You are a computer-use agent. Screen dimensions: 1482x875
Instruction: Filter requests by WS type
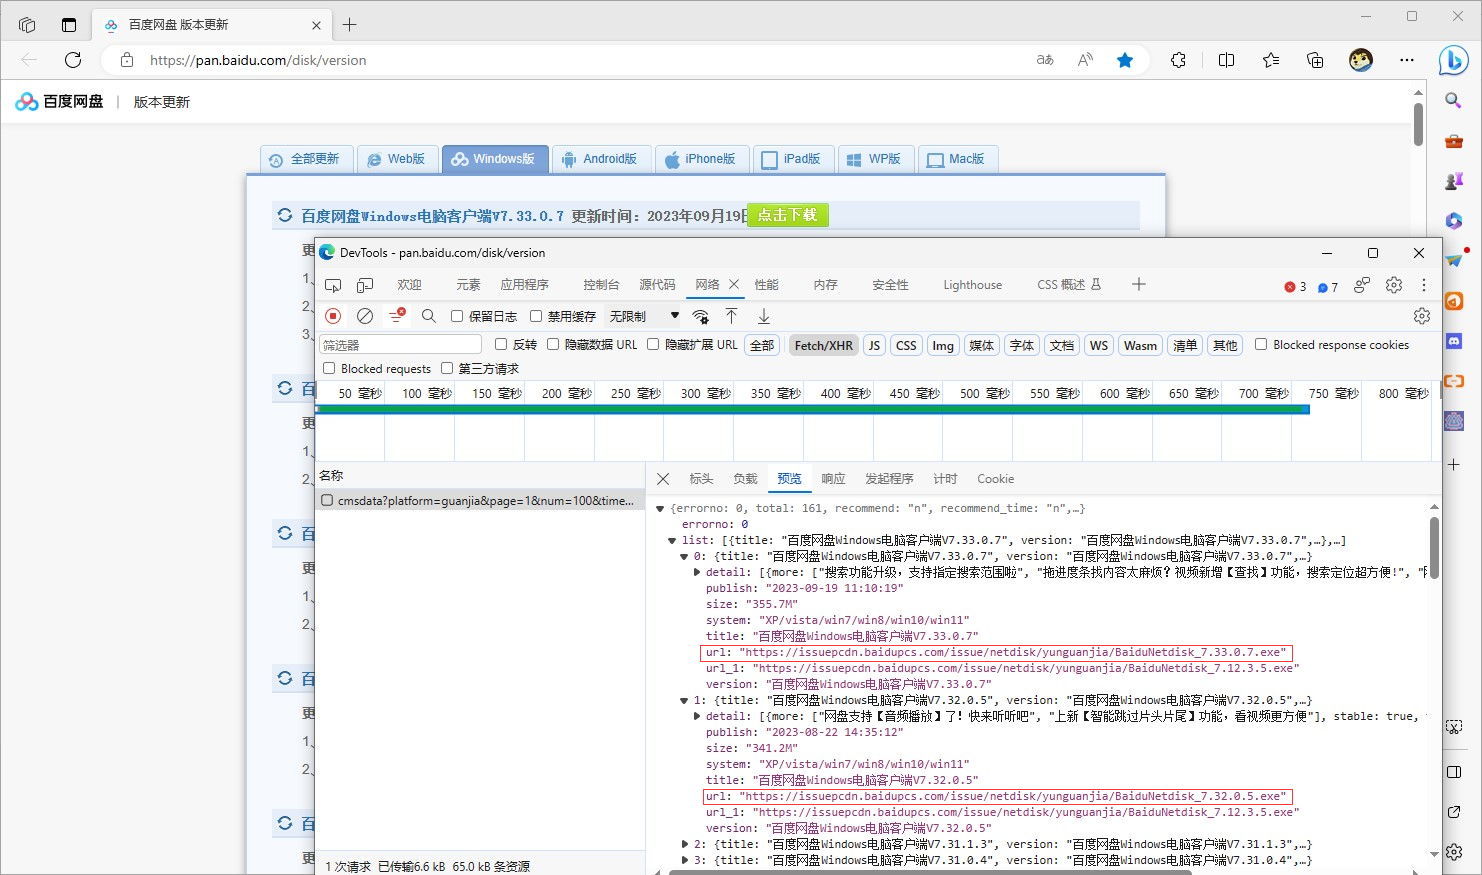[1099, 345]
